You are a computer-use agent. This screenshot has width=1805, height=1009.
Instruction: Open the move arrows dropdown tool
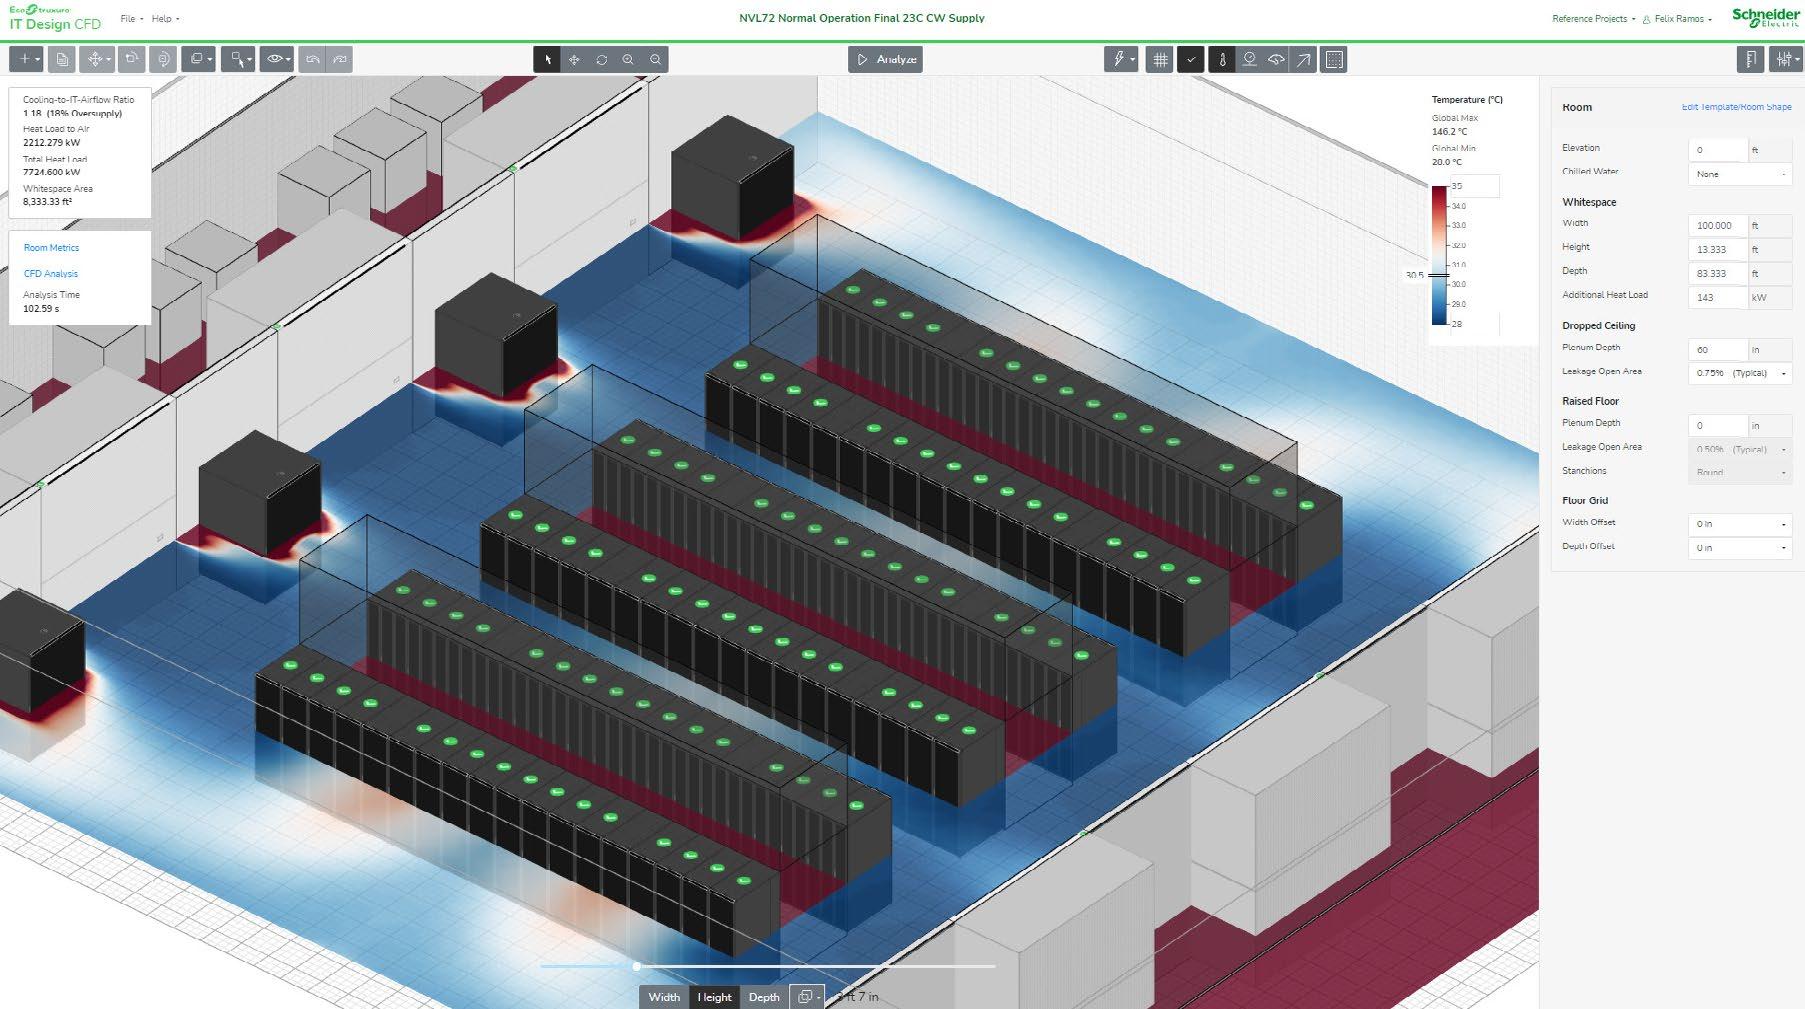(x=97, y=60)
